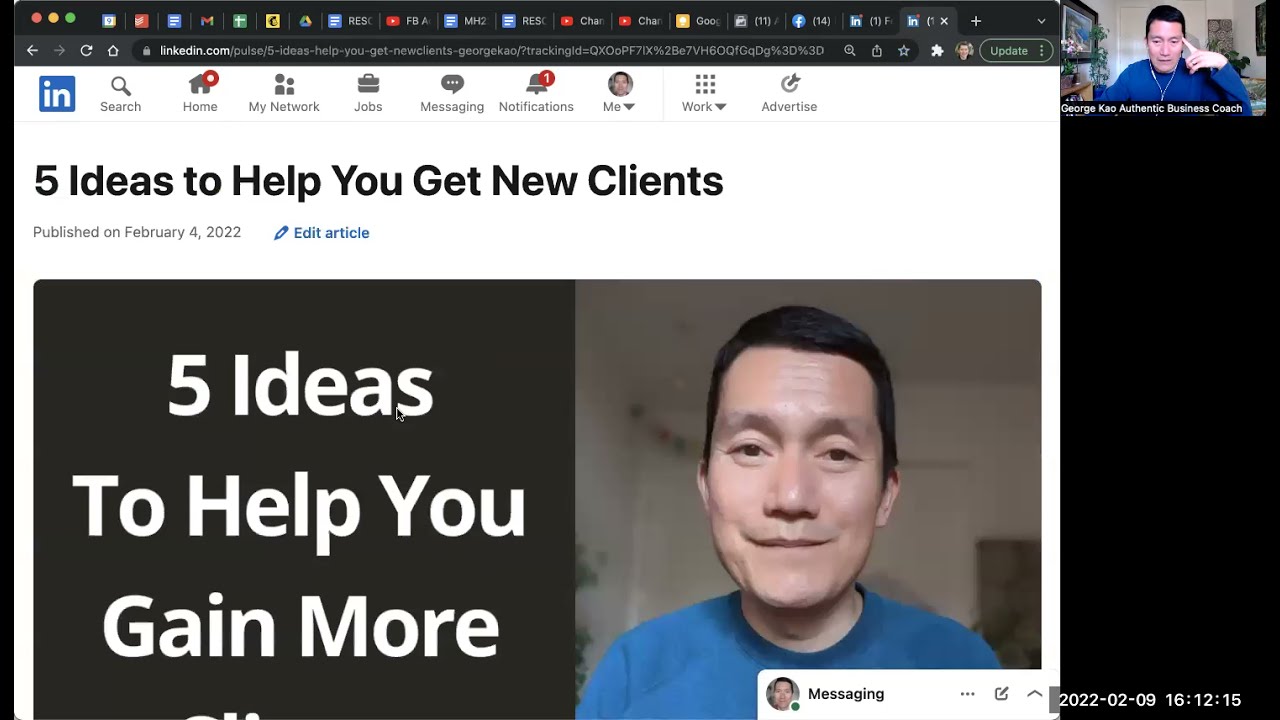
Task: Switch to the Facebook (14) tab
Action: click(x=812, y=21)
